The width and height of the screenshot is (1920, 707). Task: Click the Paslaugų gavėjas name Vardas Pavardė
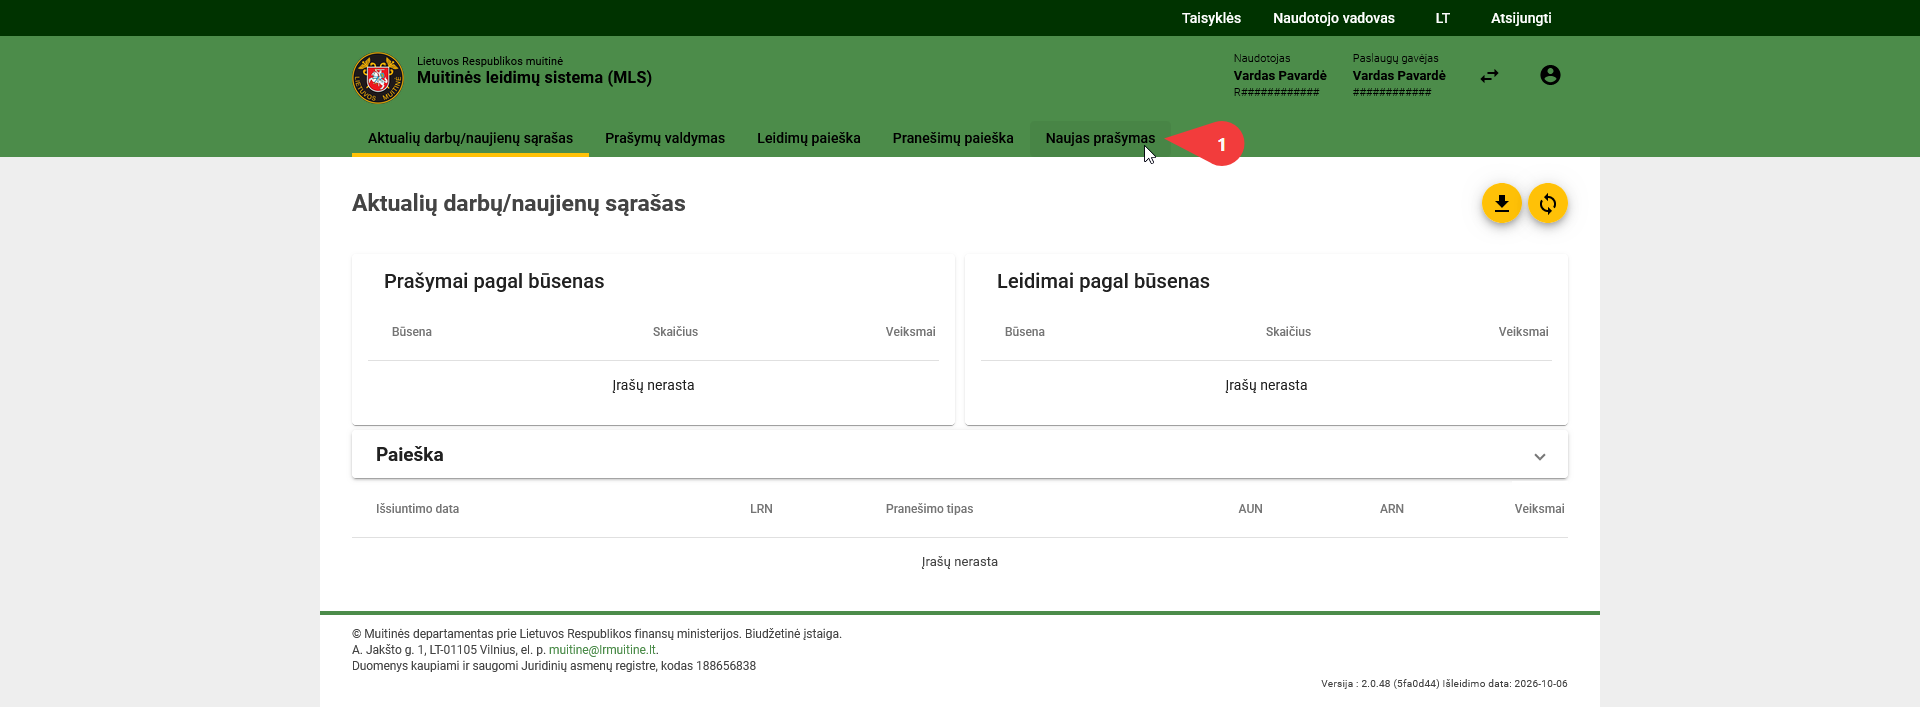coord(1399,76)
